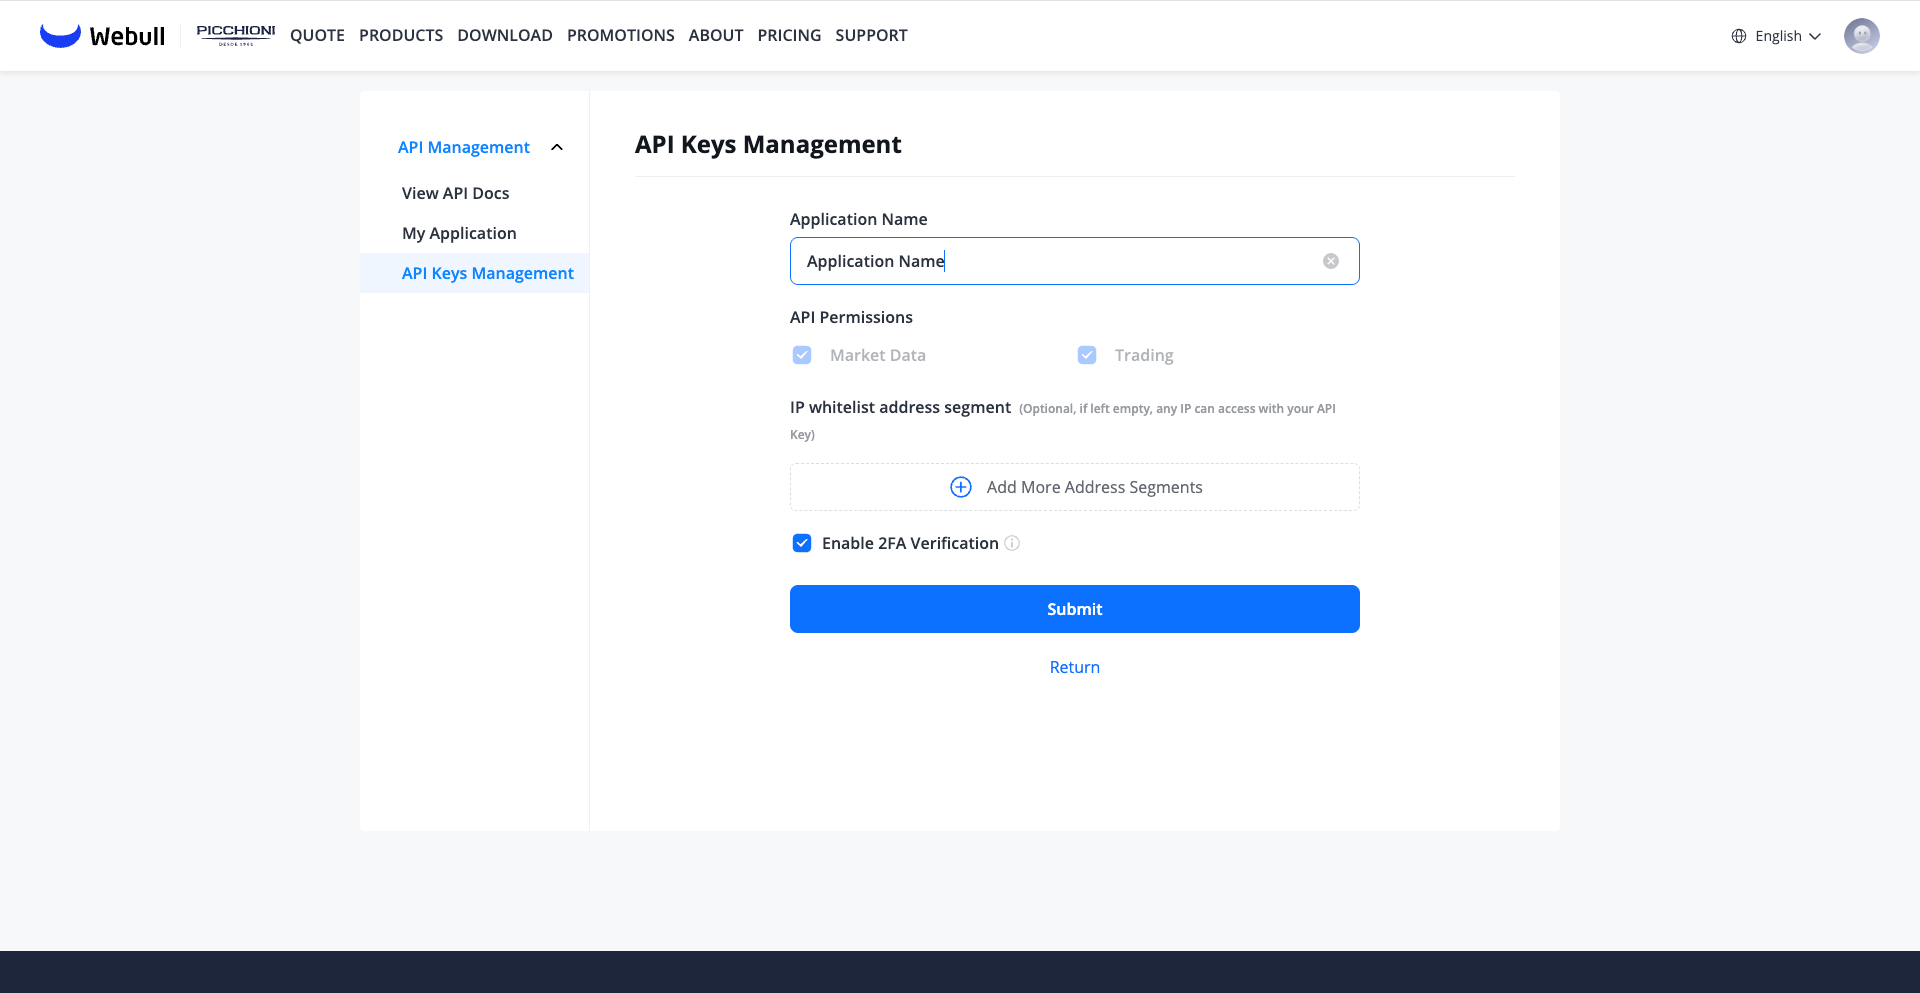Uncheck Enable 2FA Verification
Screen dimensions: 1920x993
(802, 543)
